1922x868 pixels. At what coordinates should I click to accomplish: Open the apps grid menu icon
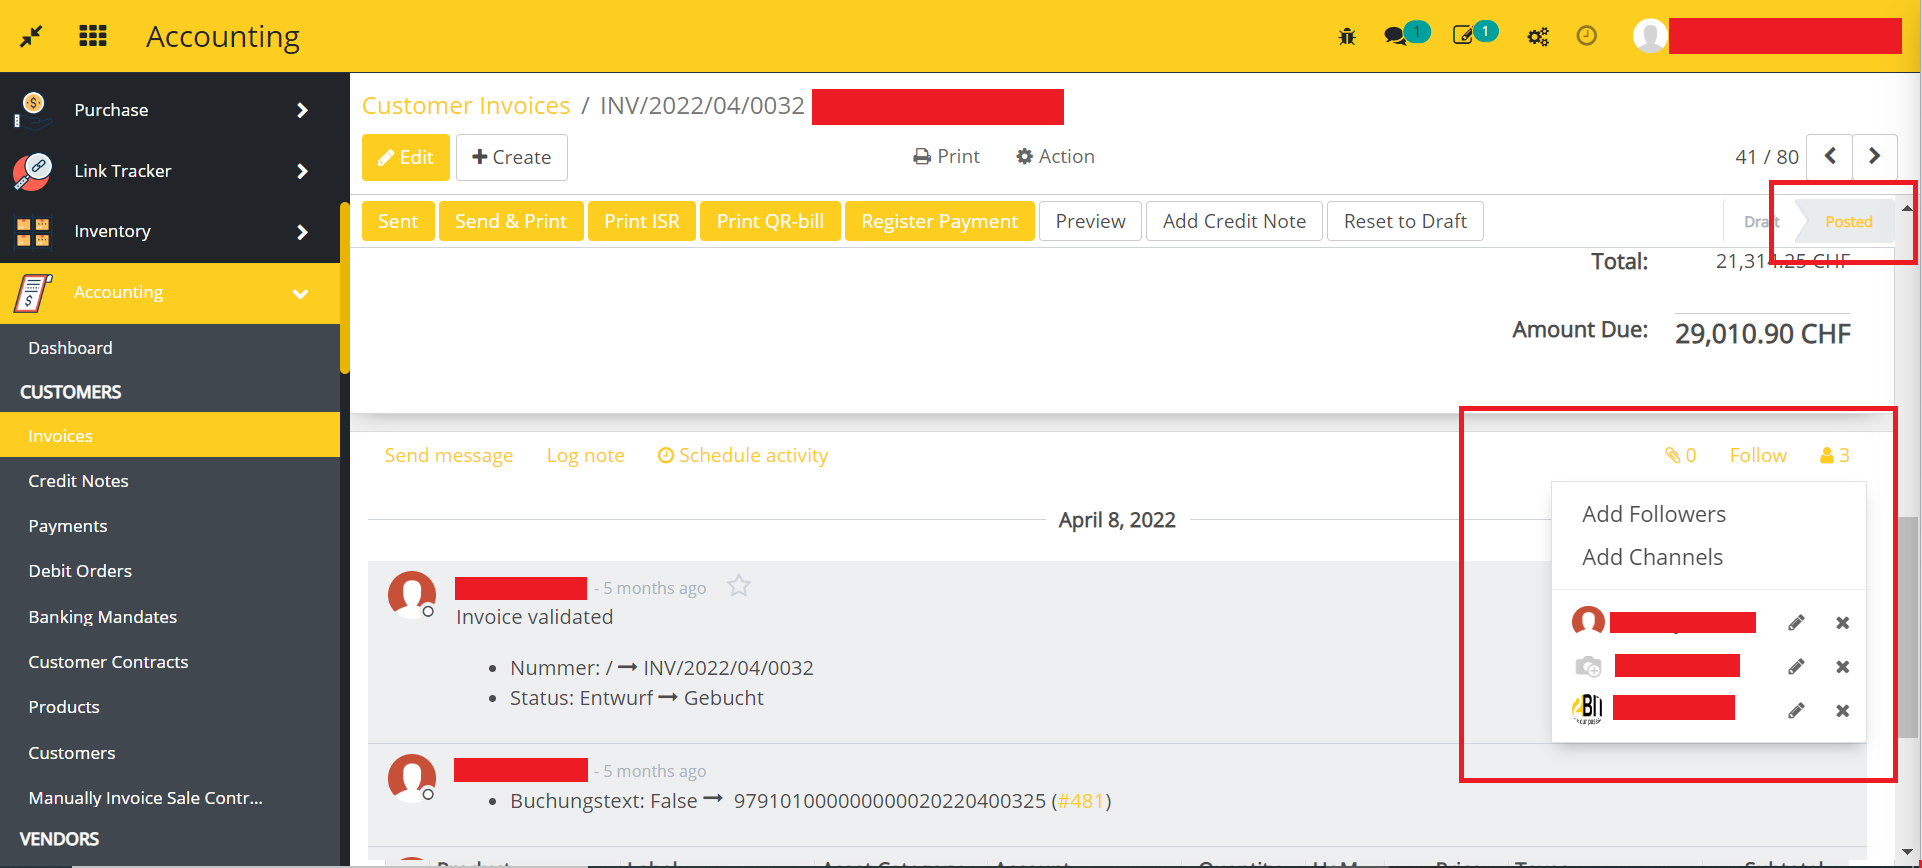coord(93,36)
